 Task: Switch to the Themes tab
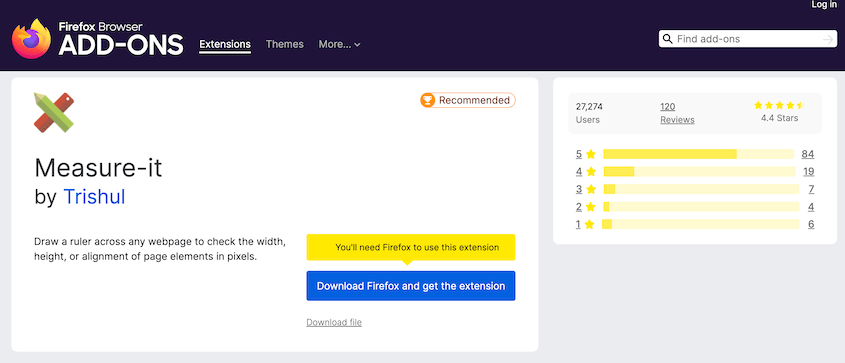pyautogui.click(x=285, y=44)
